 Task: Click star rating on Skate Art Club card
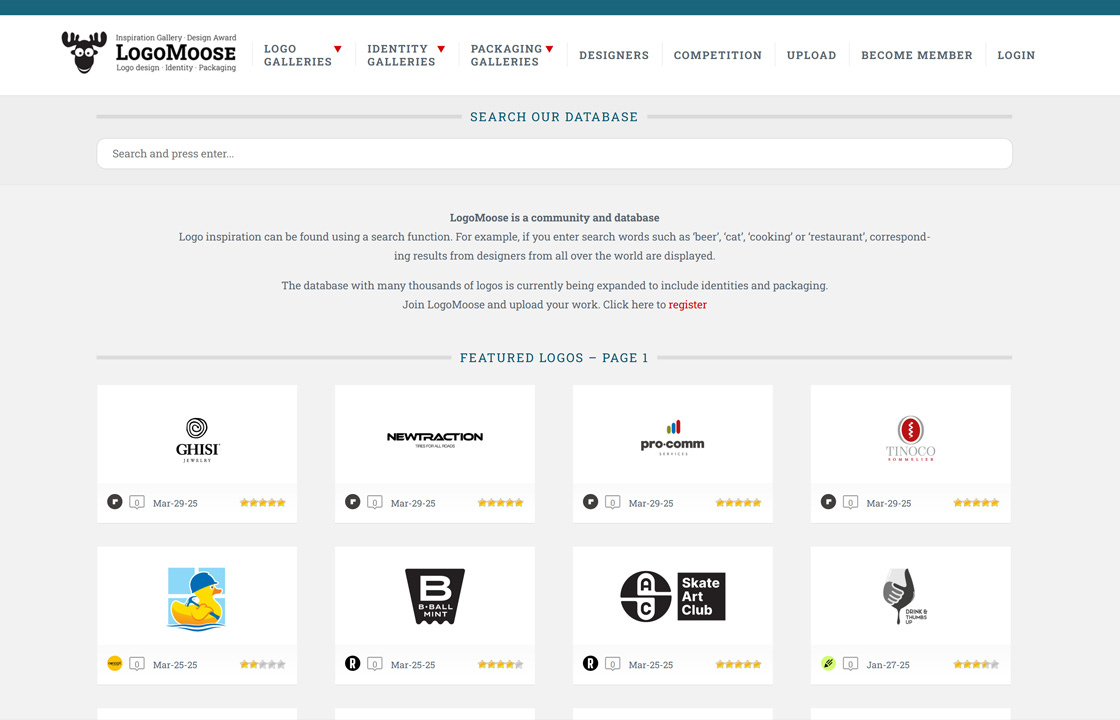[x=739, y=664]
